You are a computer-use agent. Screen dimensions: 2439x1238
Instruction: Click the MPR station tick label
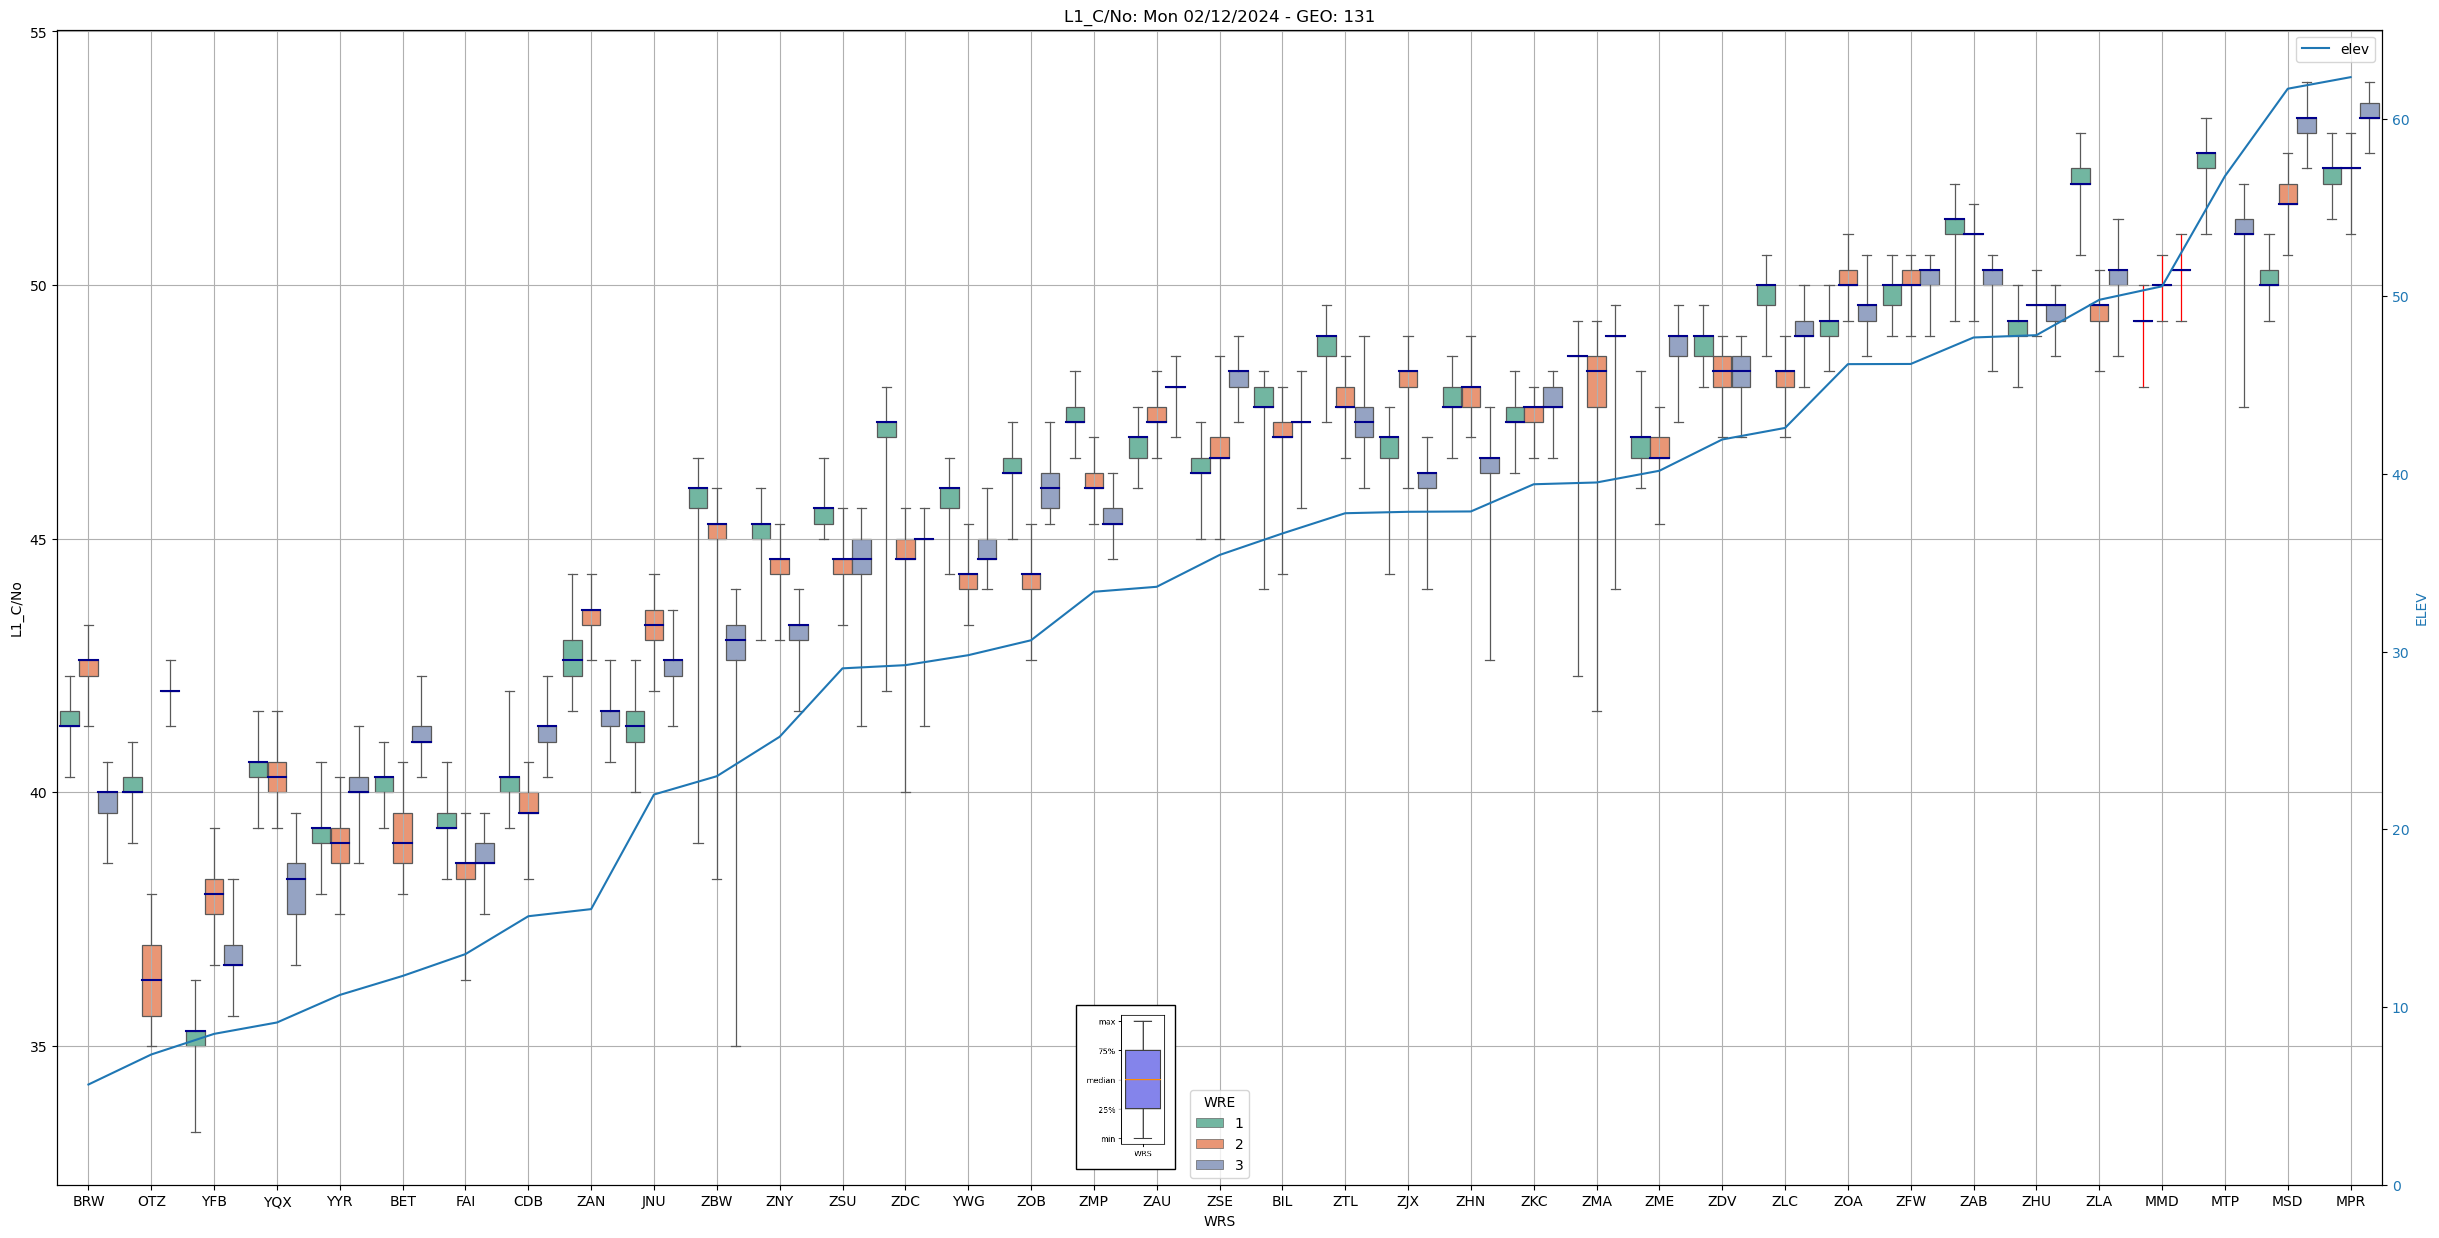tap(2350, 1201)
